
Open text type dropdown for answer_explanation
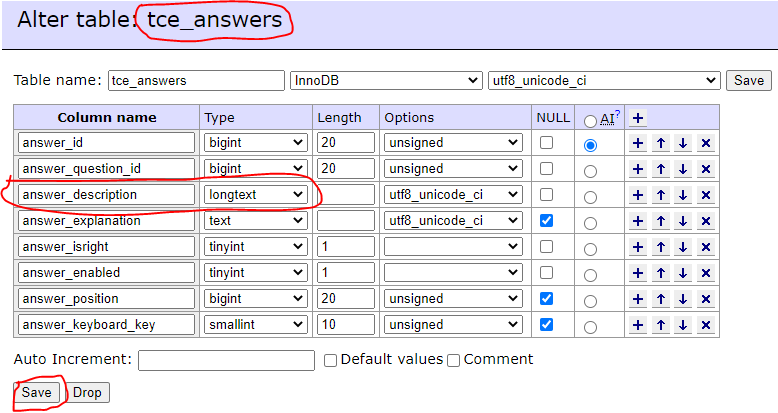point(256,220)
